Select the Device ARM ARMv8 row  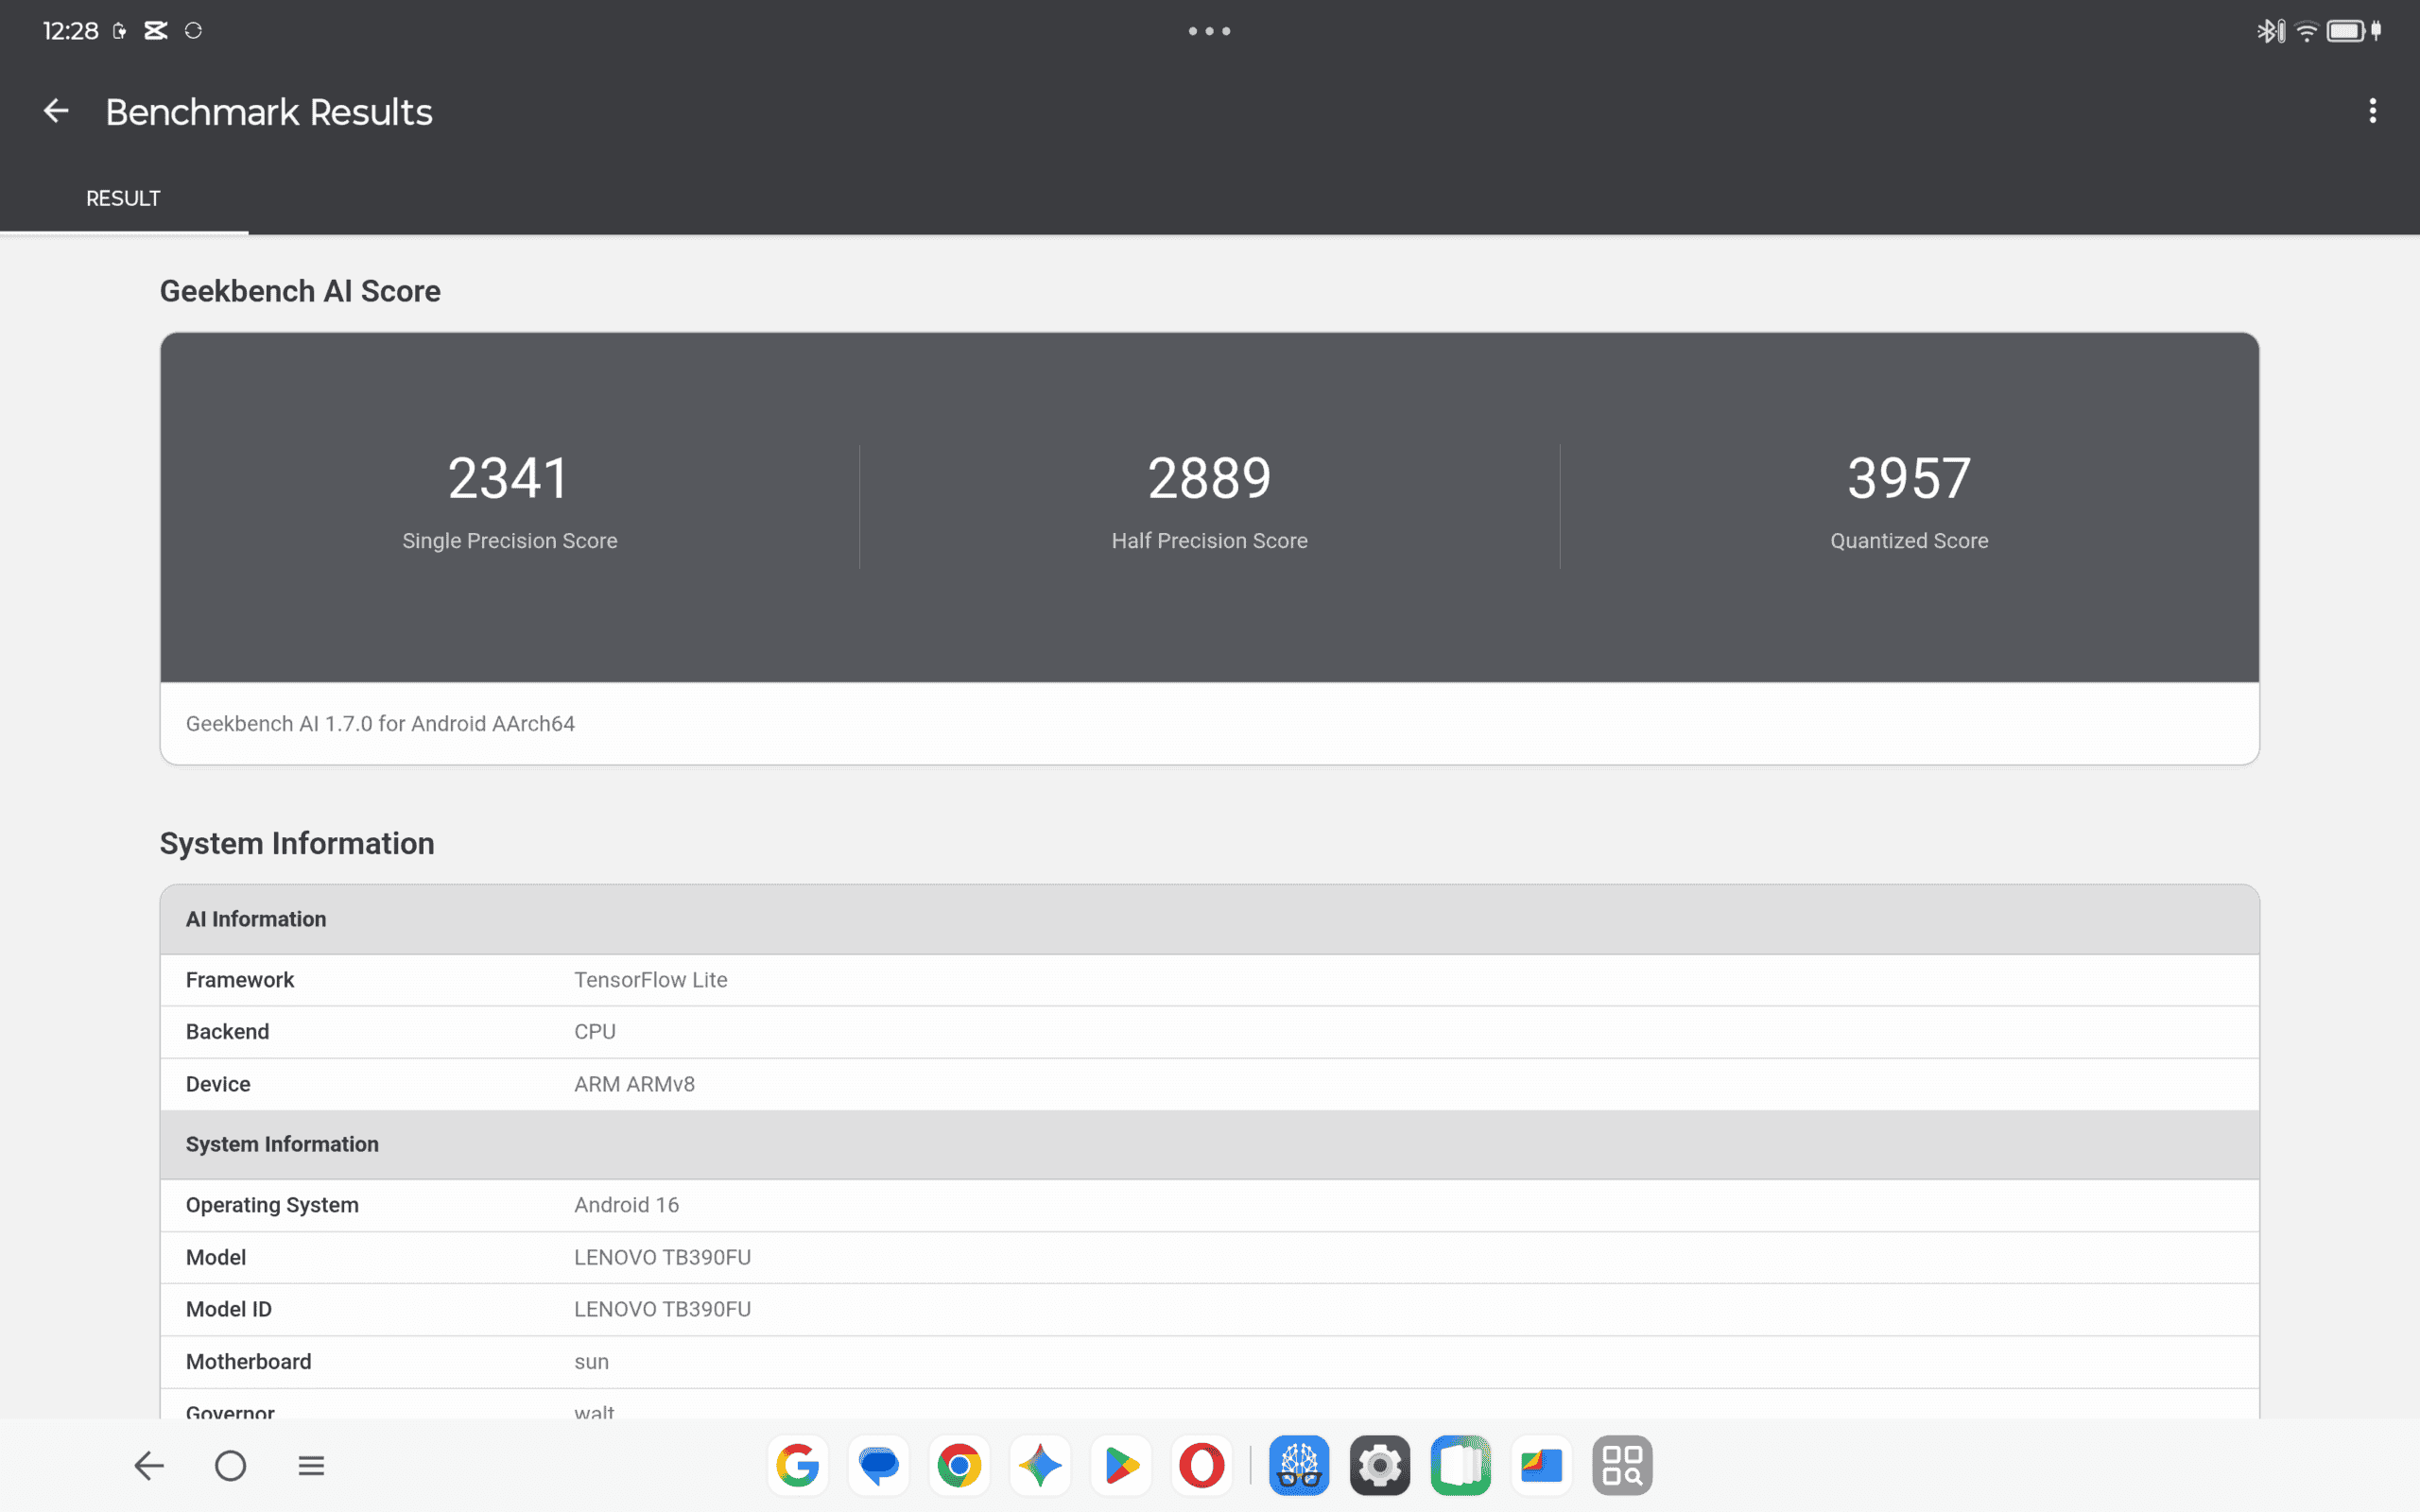[x=1209, y=1084]
